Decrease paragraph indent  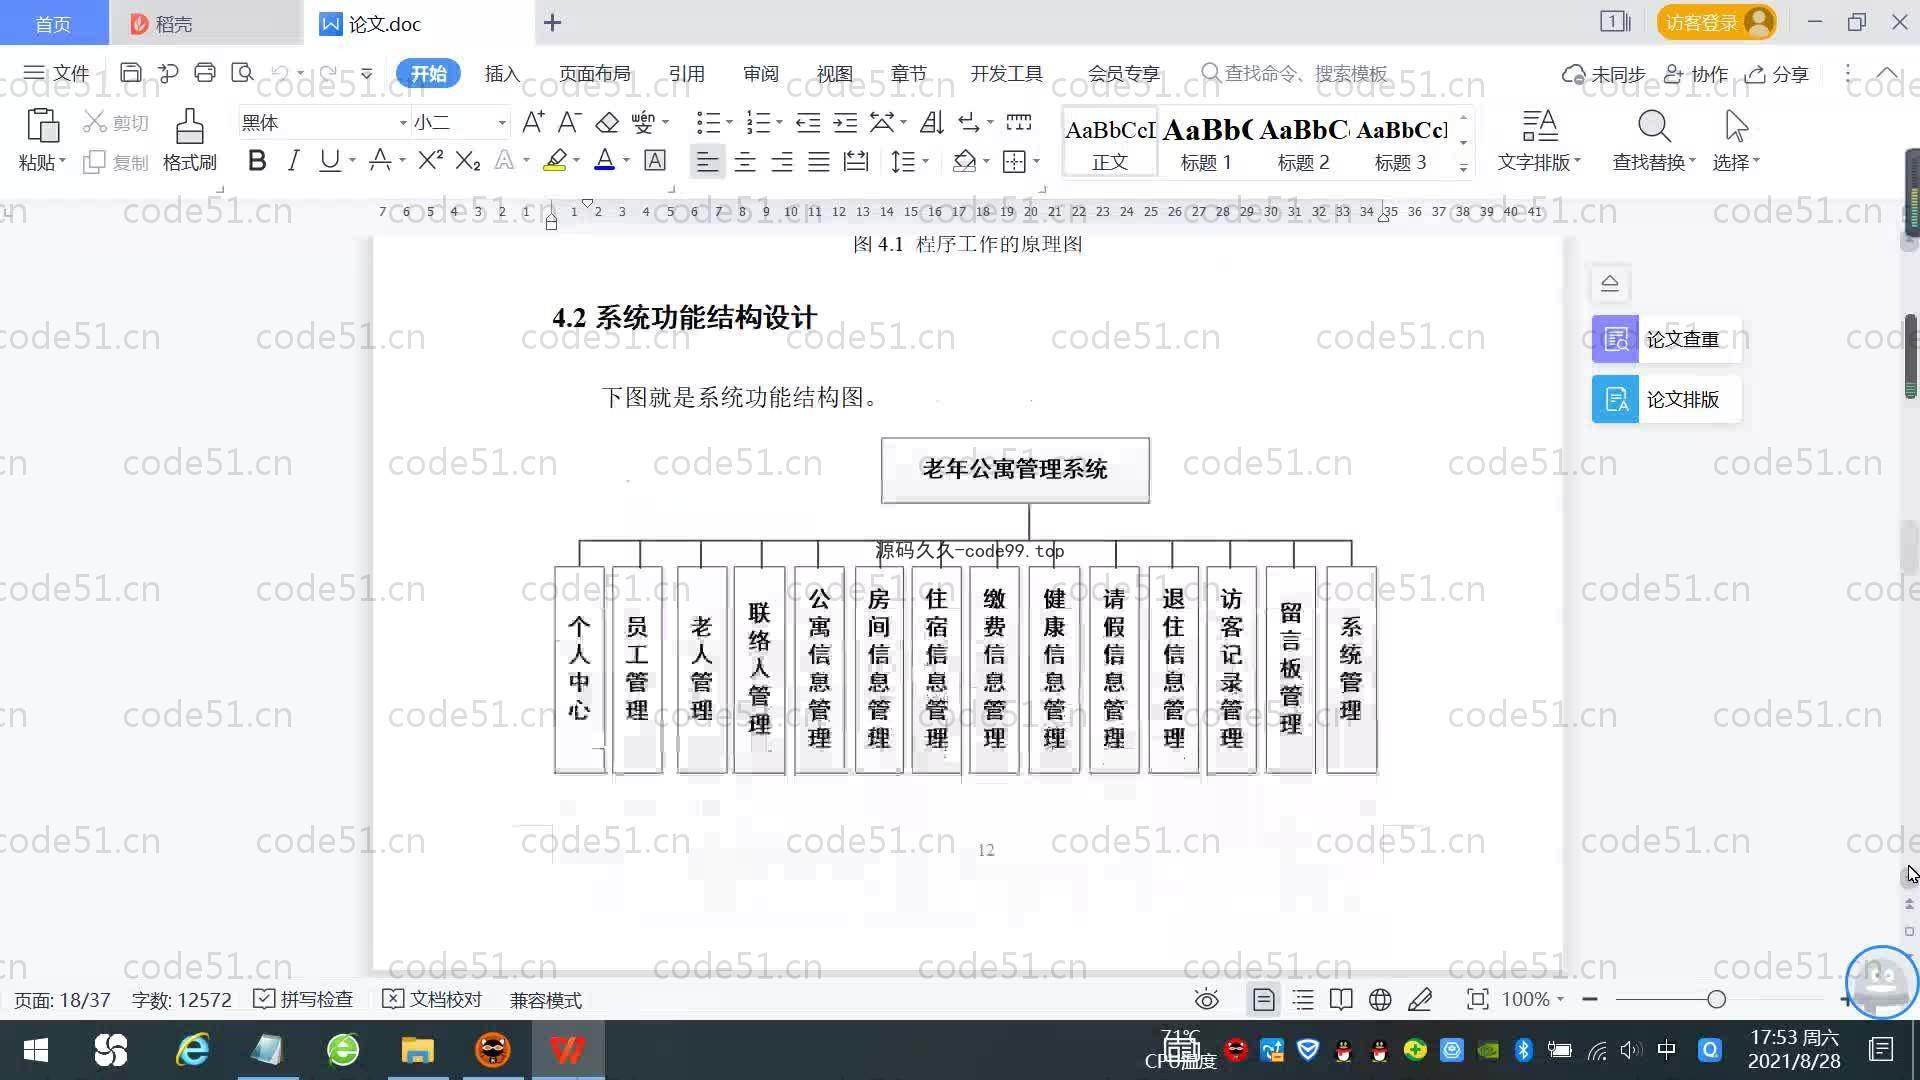[808, 122]
